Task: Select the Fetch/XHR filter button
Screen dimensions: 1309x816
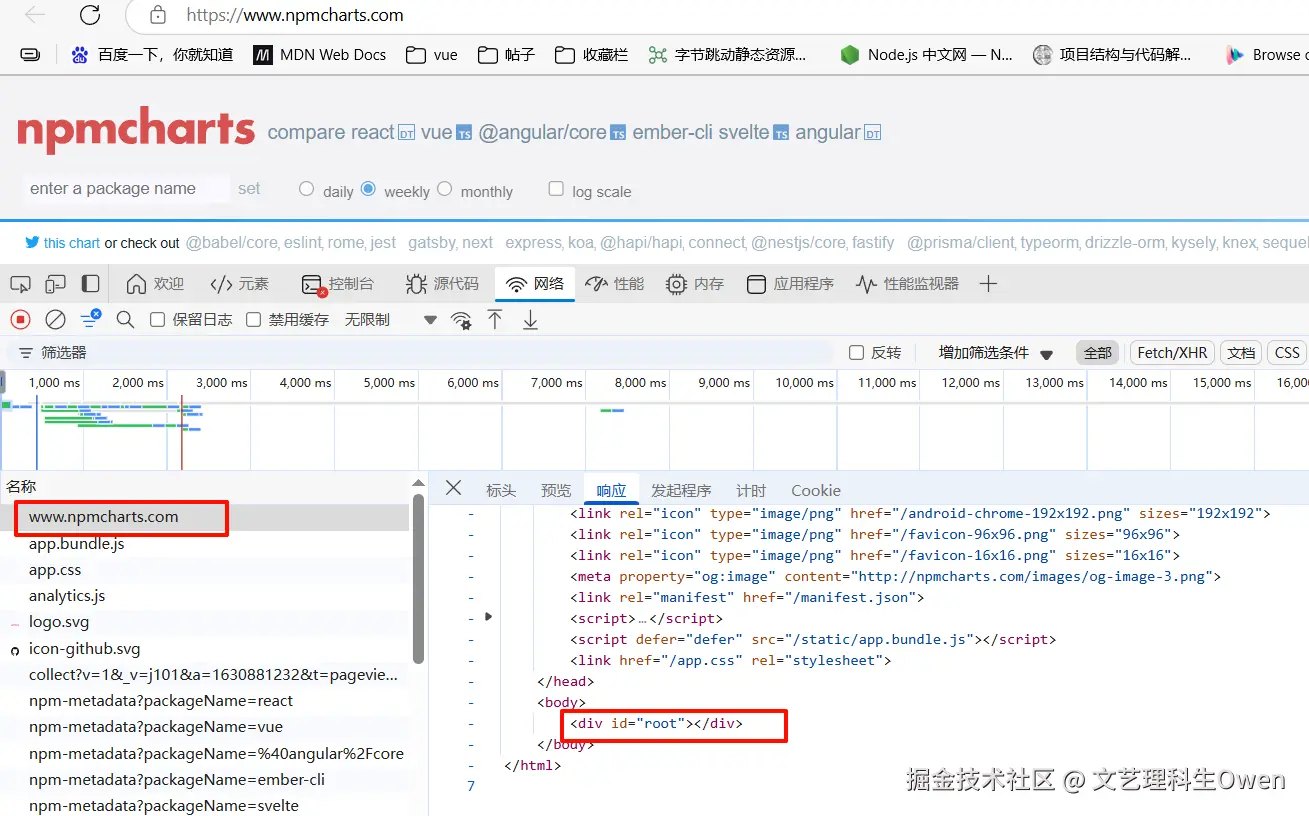Action: [x=1172, y=352]
